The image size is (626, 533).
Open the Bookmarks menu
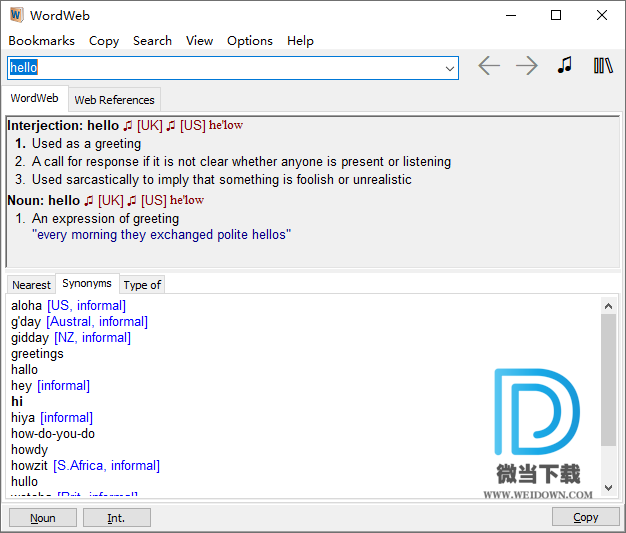[x=42, y=41]
